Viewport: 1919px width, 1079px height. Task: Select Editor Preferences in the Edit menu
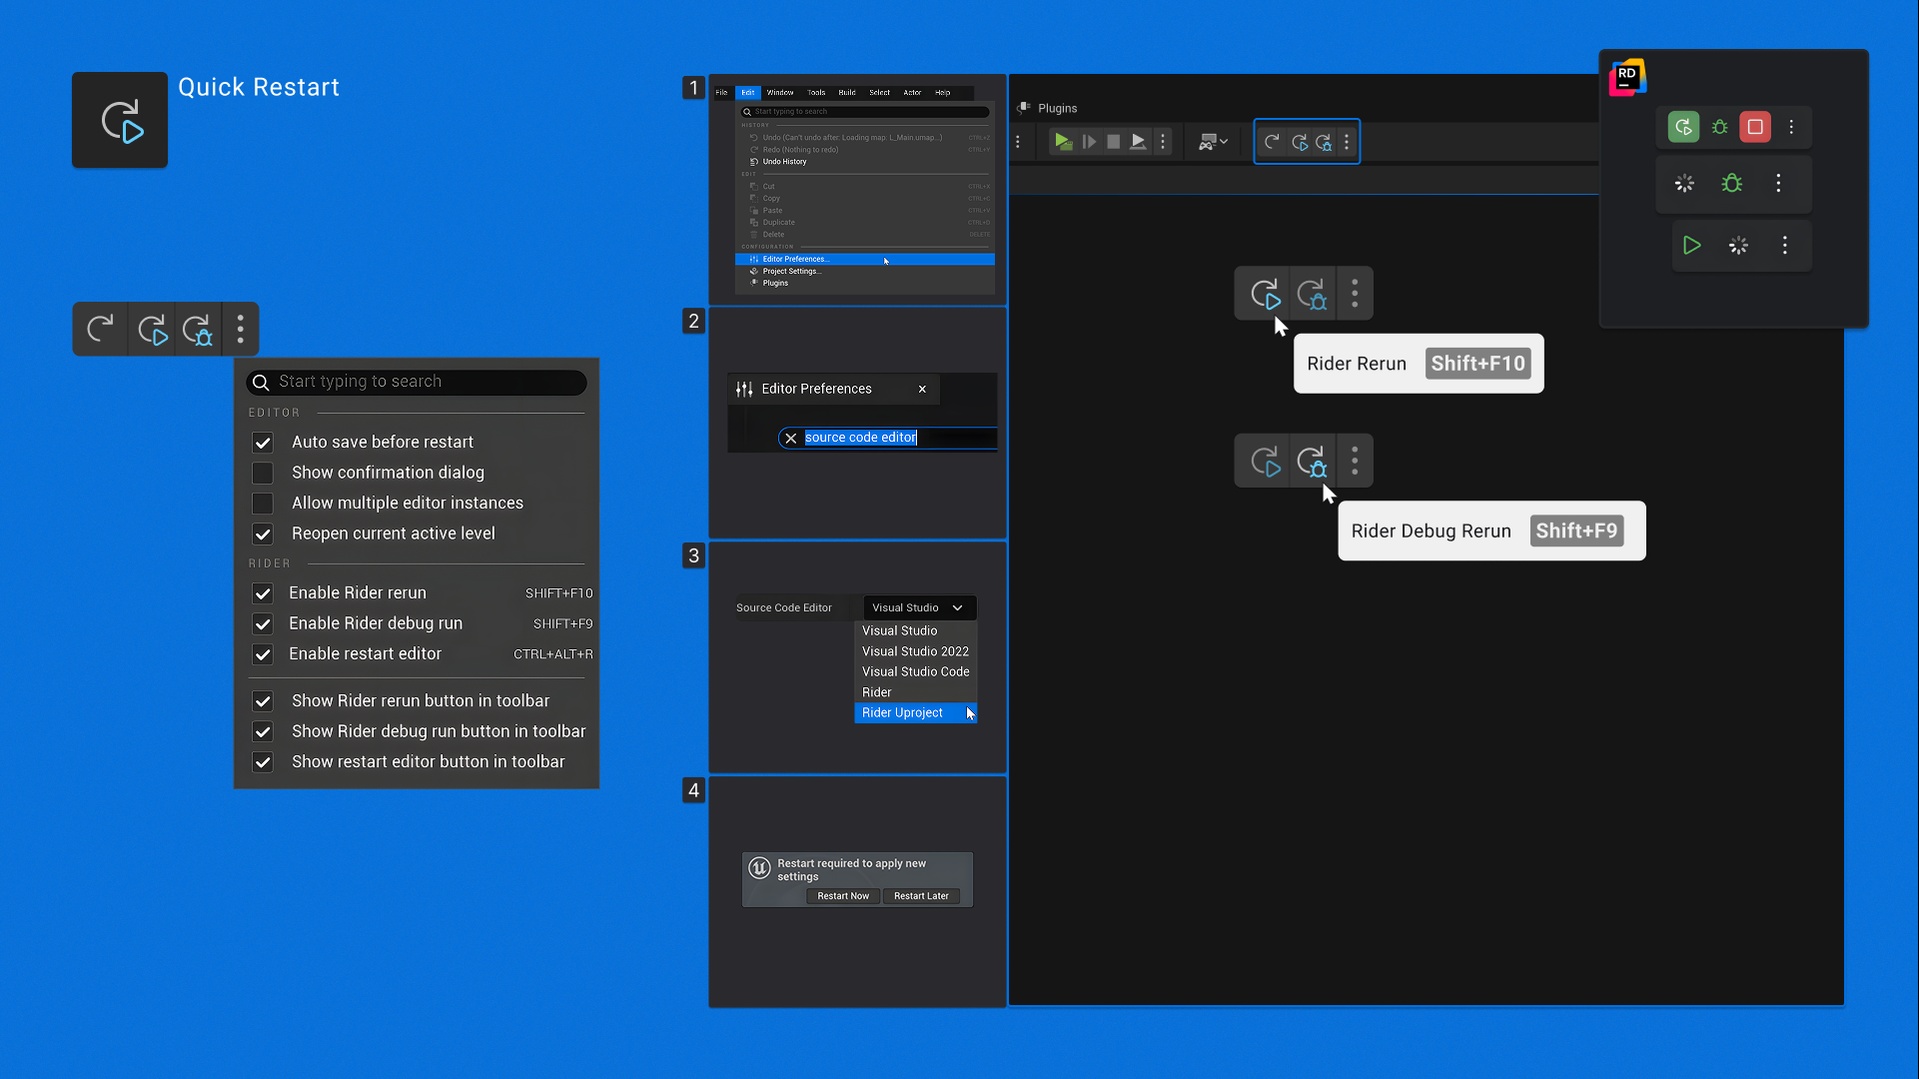tap(865, 259)
